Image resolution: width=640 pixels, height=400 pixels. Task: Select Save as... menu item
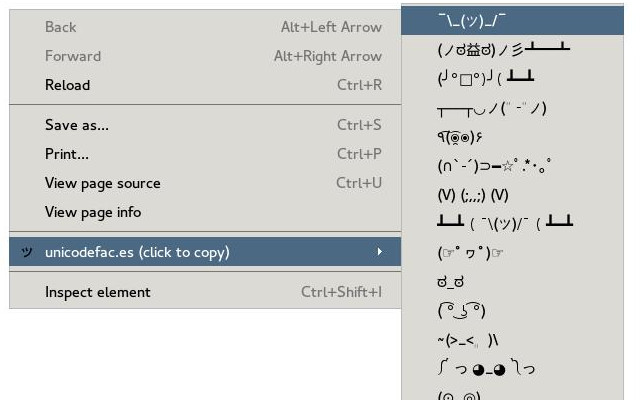205,125
